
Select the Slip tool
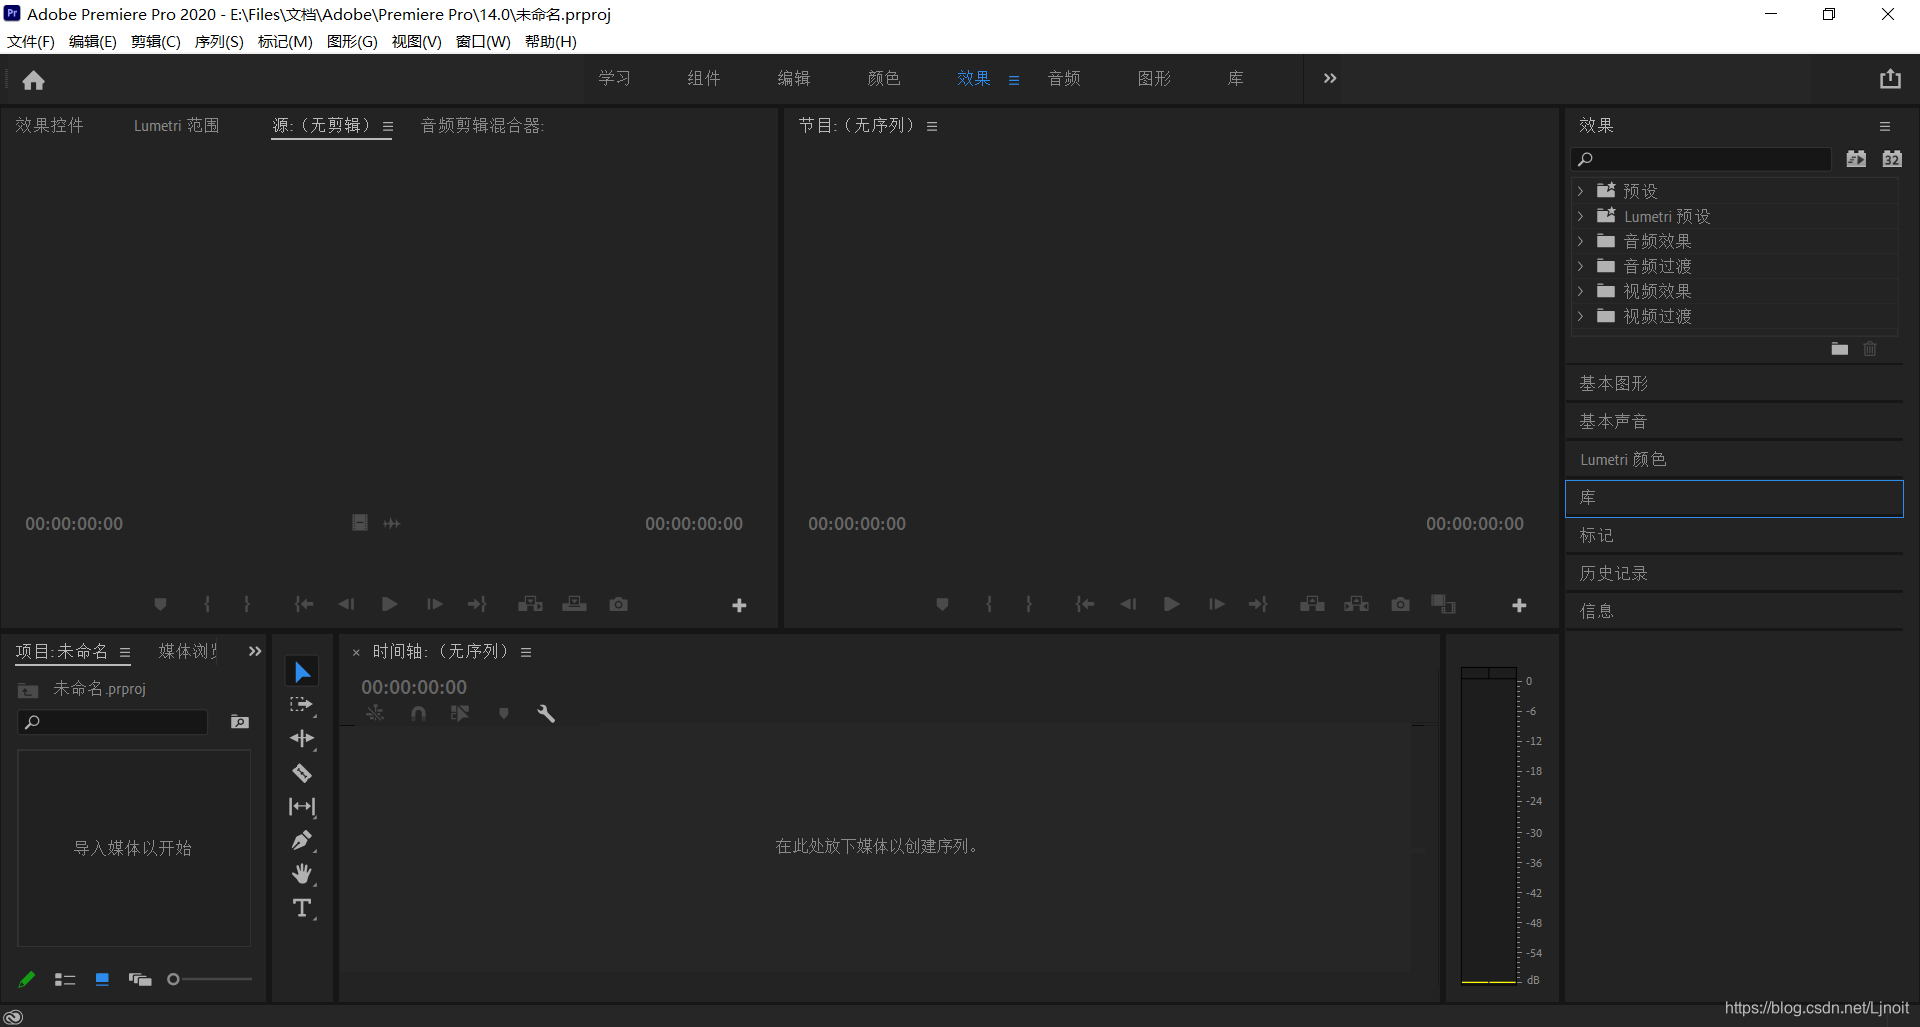(x=302, y=806)
